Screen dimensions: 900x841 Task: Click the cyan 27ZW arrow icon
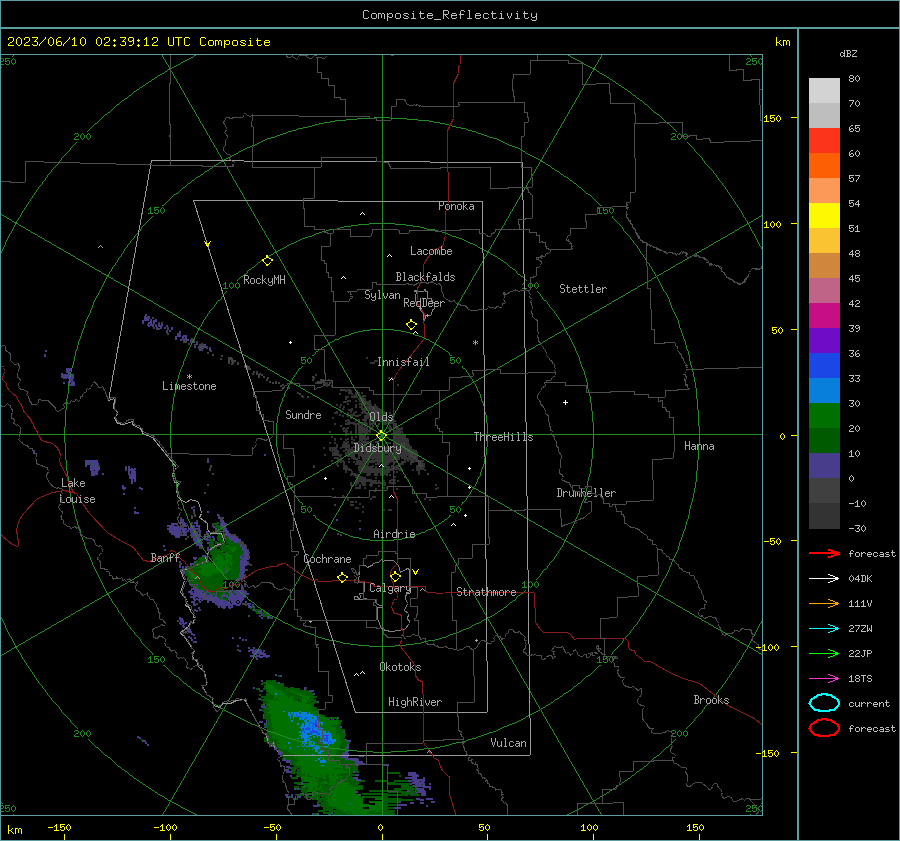(x=824, y=629)
